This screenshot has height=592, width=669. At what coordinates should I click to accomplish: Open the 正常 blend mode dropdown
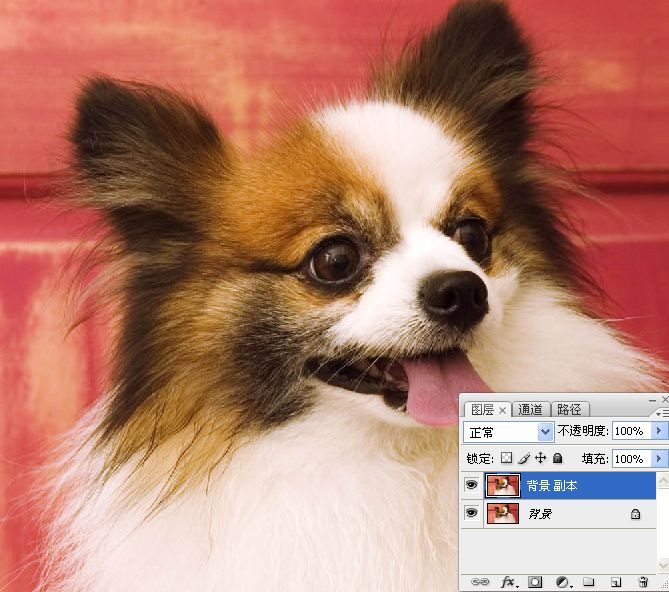click(x=508, y=432)
